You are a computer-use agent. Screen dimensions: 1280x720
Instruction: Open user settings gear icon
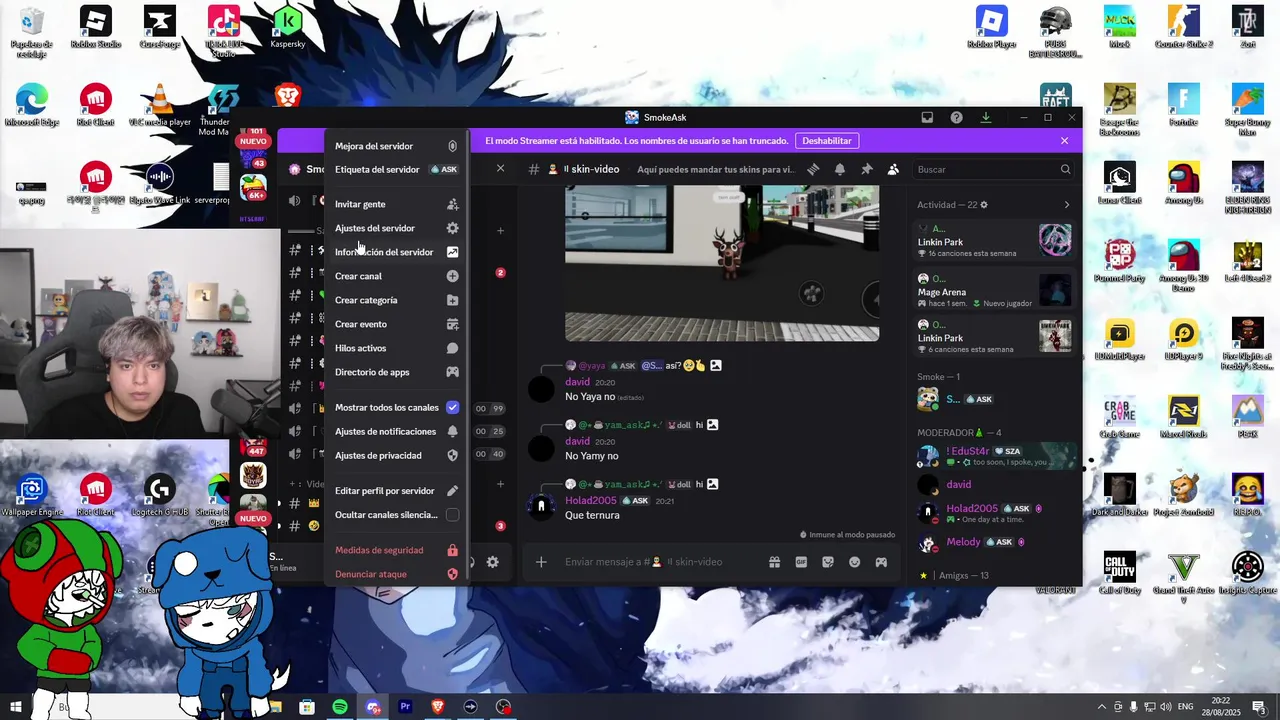click(492, 562)
